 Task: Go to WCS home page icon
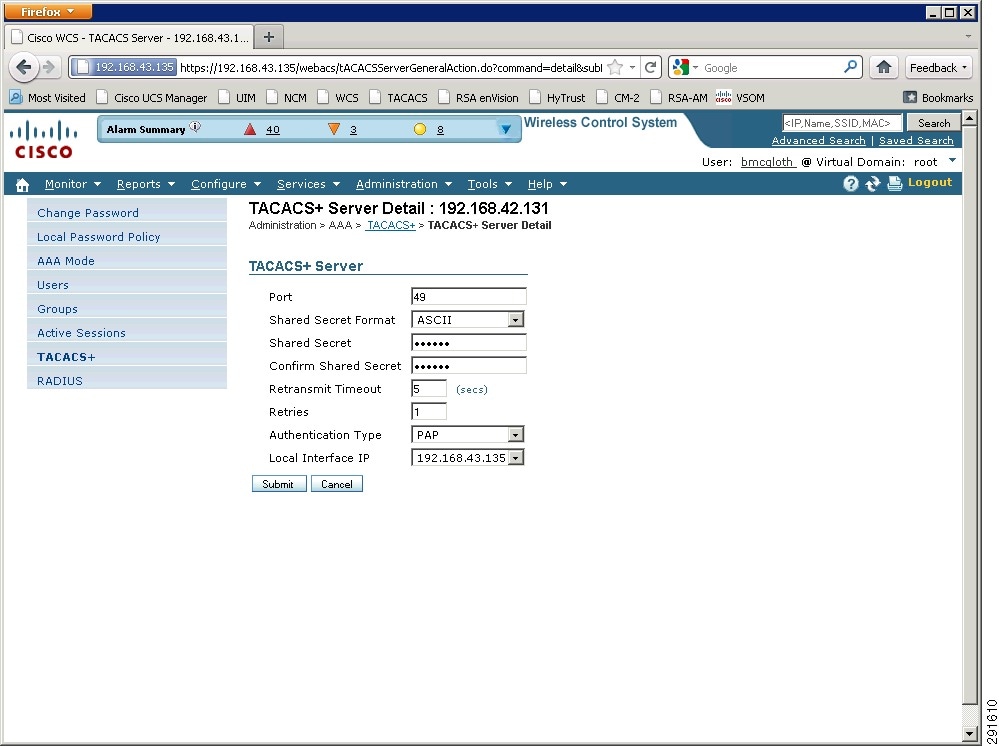pyautogui.click(x=22, y=185)
